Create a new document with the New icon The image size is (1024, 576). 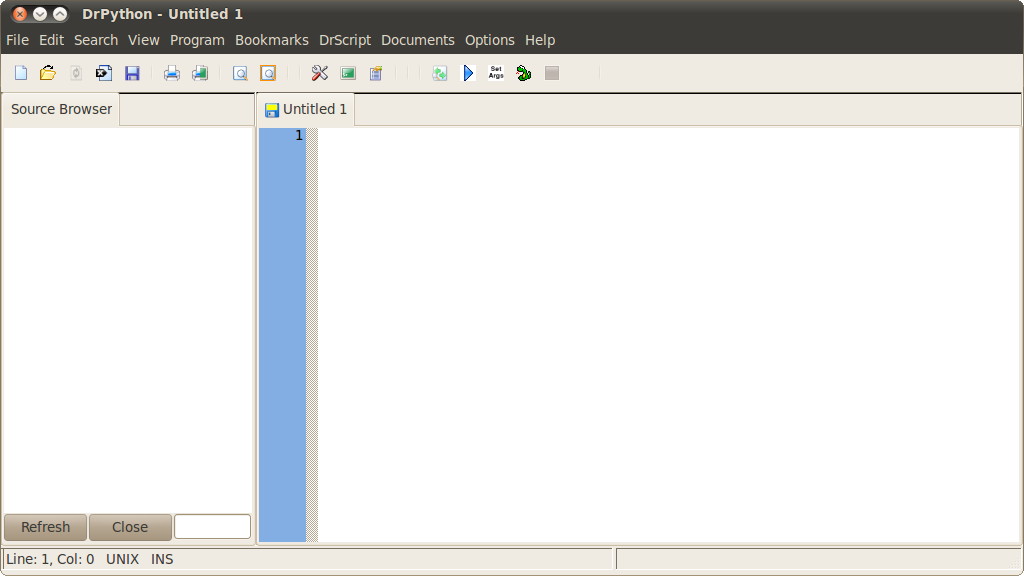[x=21, y=73]
